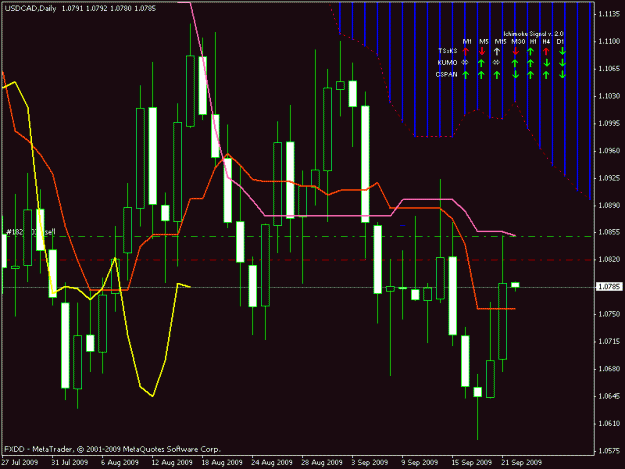Image resolution: width=625 pixels, height=469 pixels.
Task: Click the 1.1030 price scale value
Action: [x=609, y=96]
